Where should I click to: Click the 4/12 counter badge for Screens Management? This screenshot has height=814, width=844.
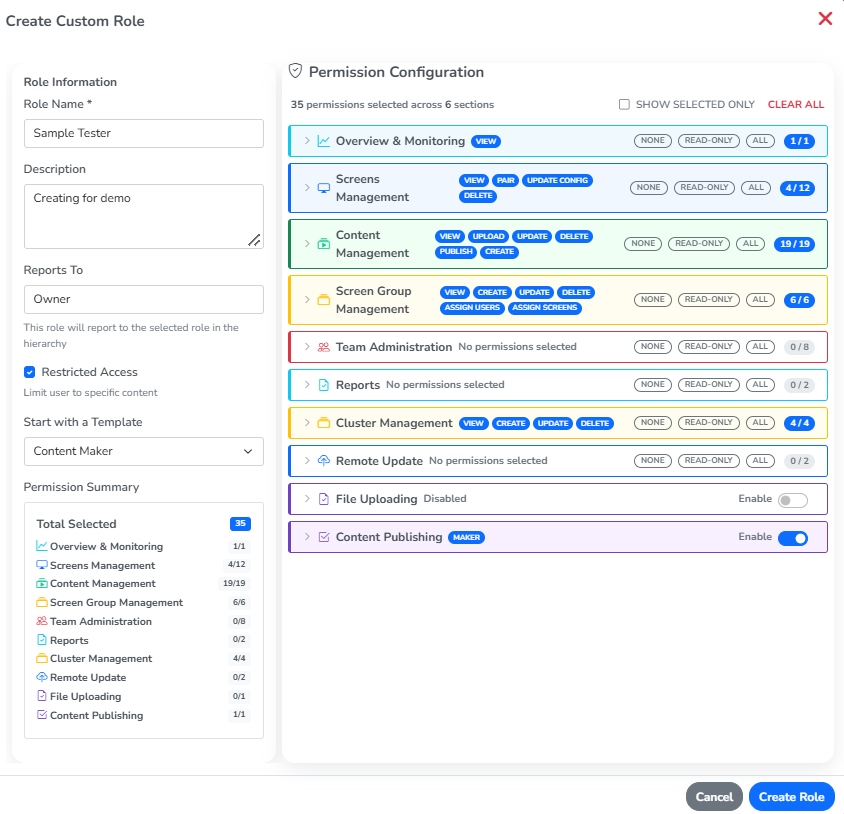[x=797, y=188]
